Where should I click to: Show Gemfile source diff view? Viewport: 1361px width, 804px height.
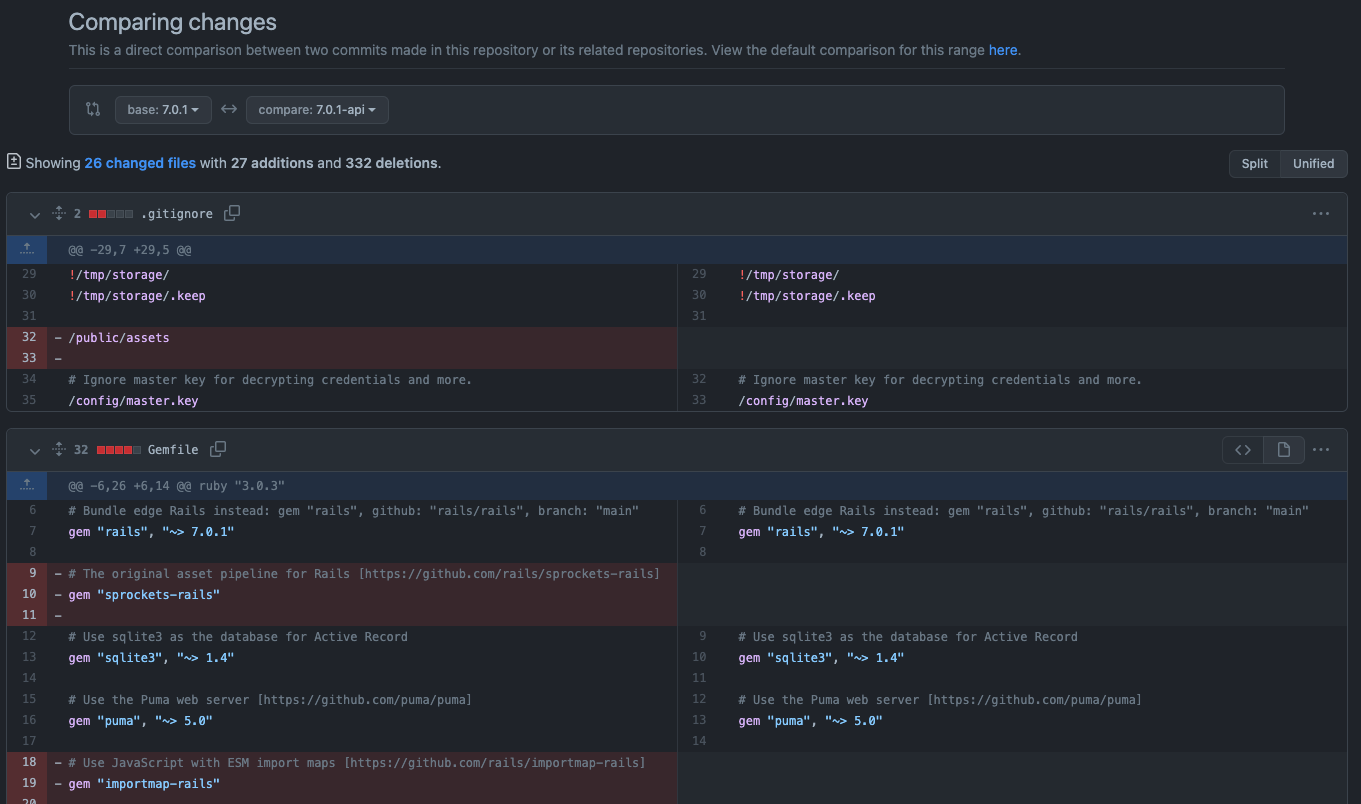[x=1243, y=450]
